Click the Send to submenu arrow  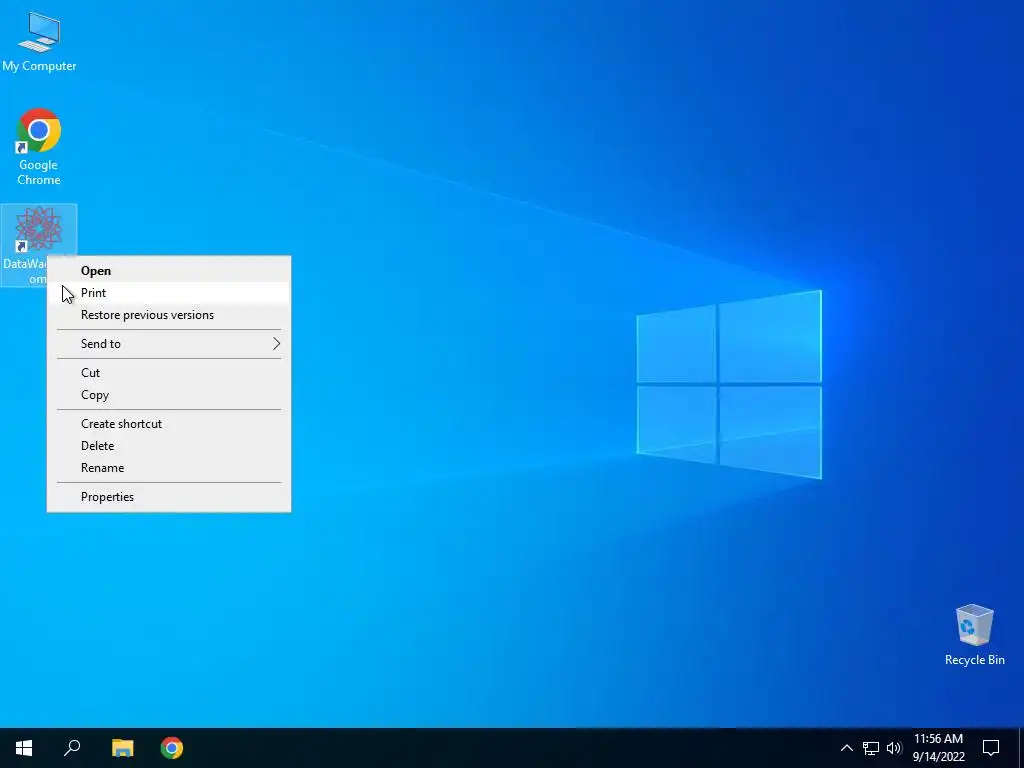click(x=276, y=344)
